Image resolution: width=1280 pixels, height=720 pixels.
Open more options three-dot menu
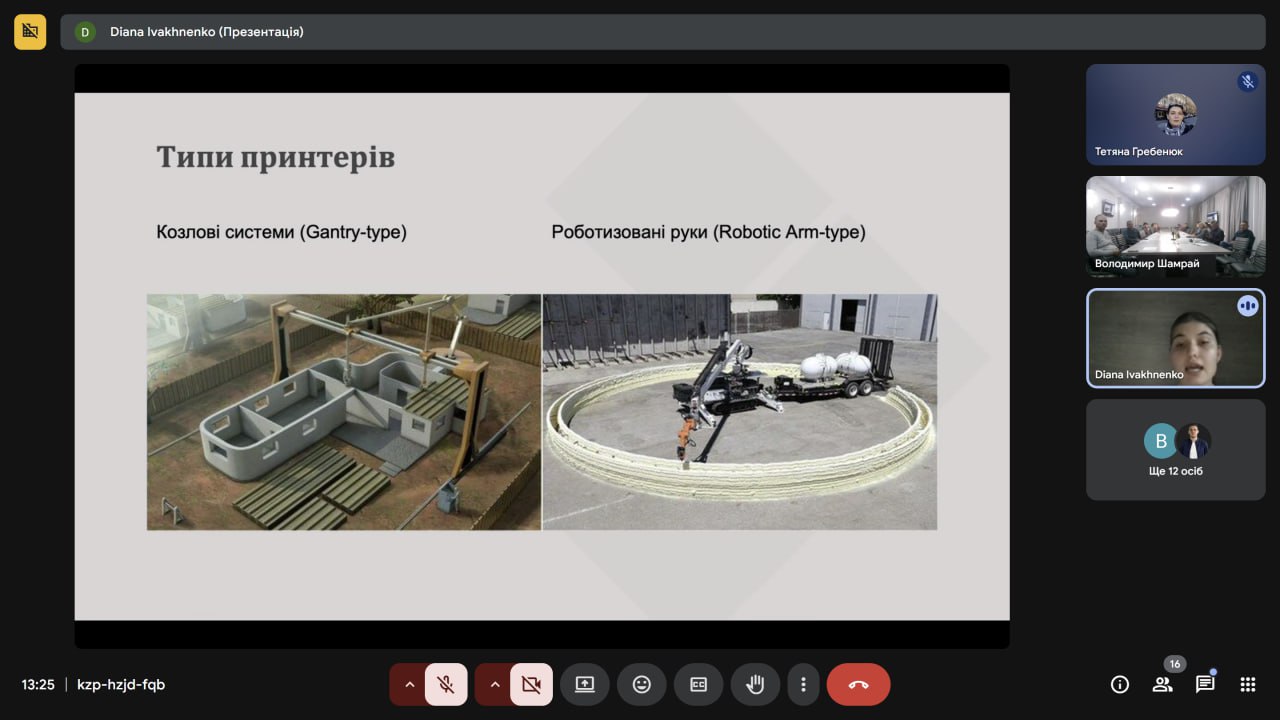coord(803,685)
